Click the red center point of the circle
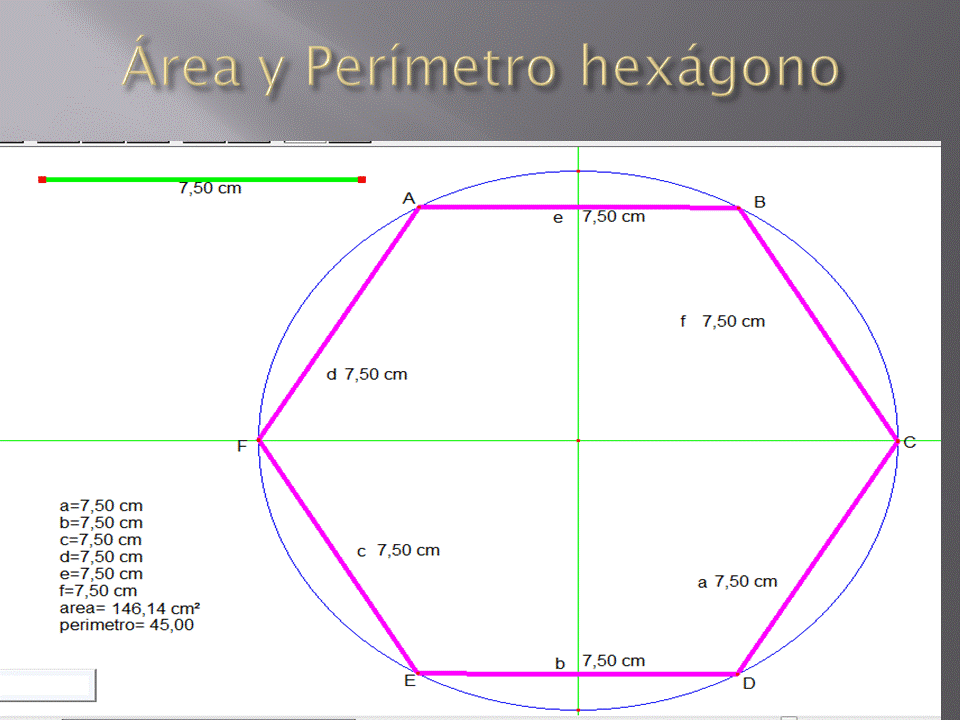Viewport: 960px width, 720px height. (x=578, y=440)
